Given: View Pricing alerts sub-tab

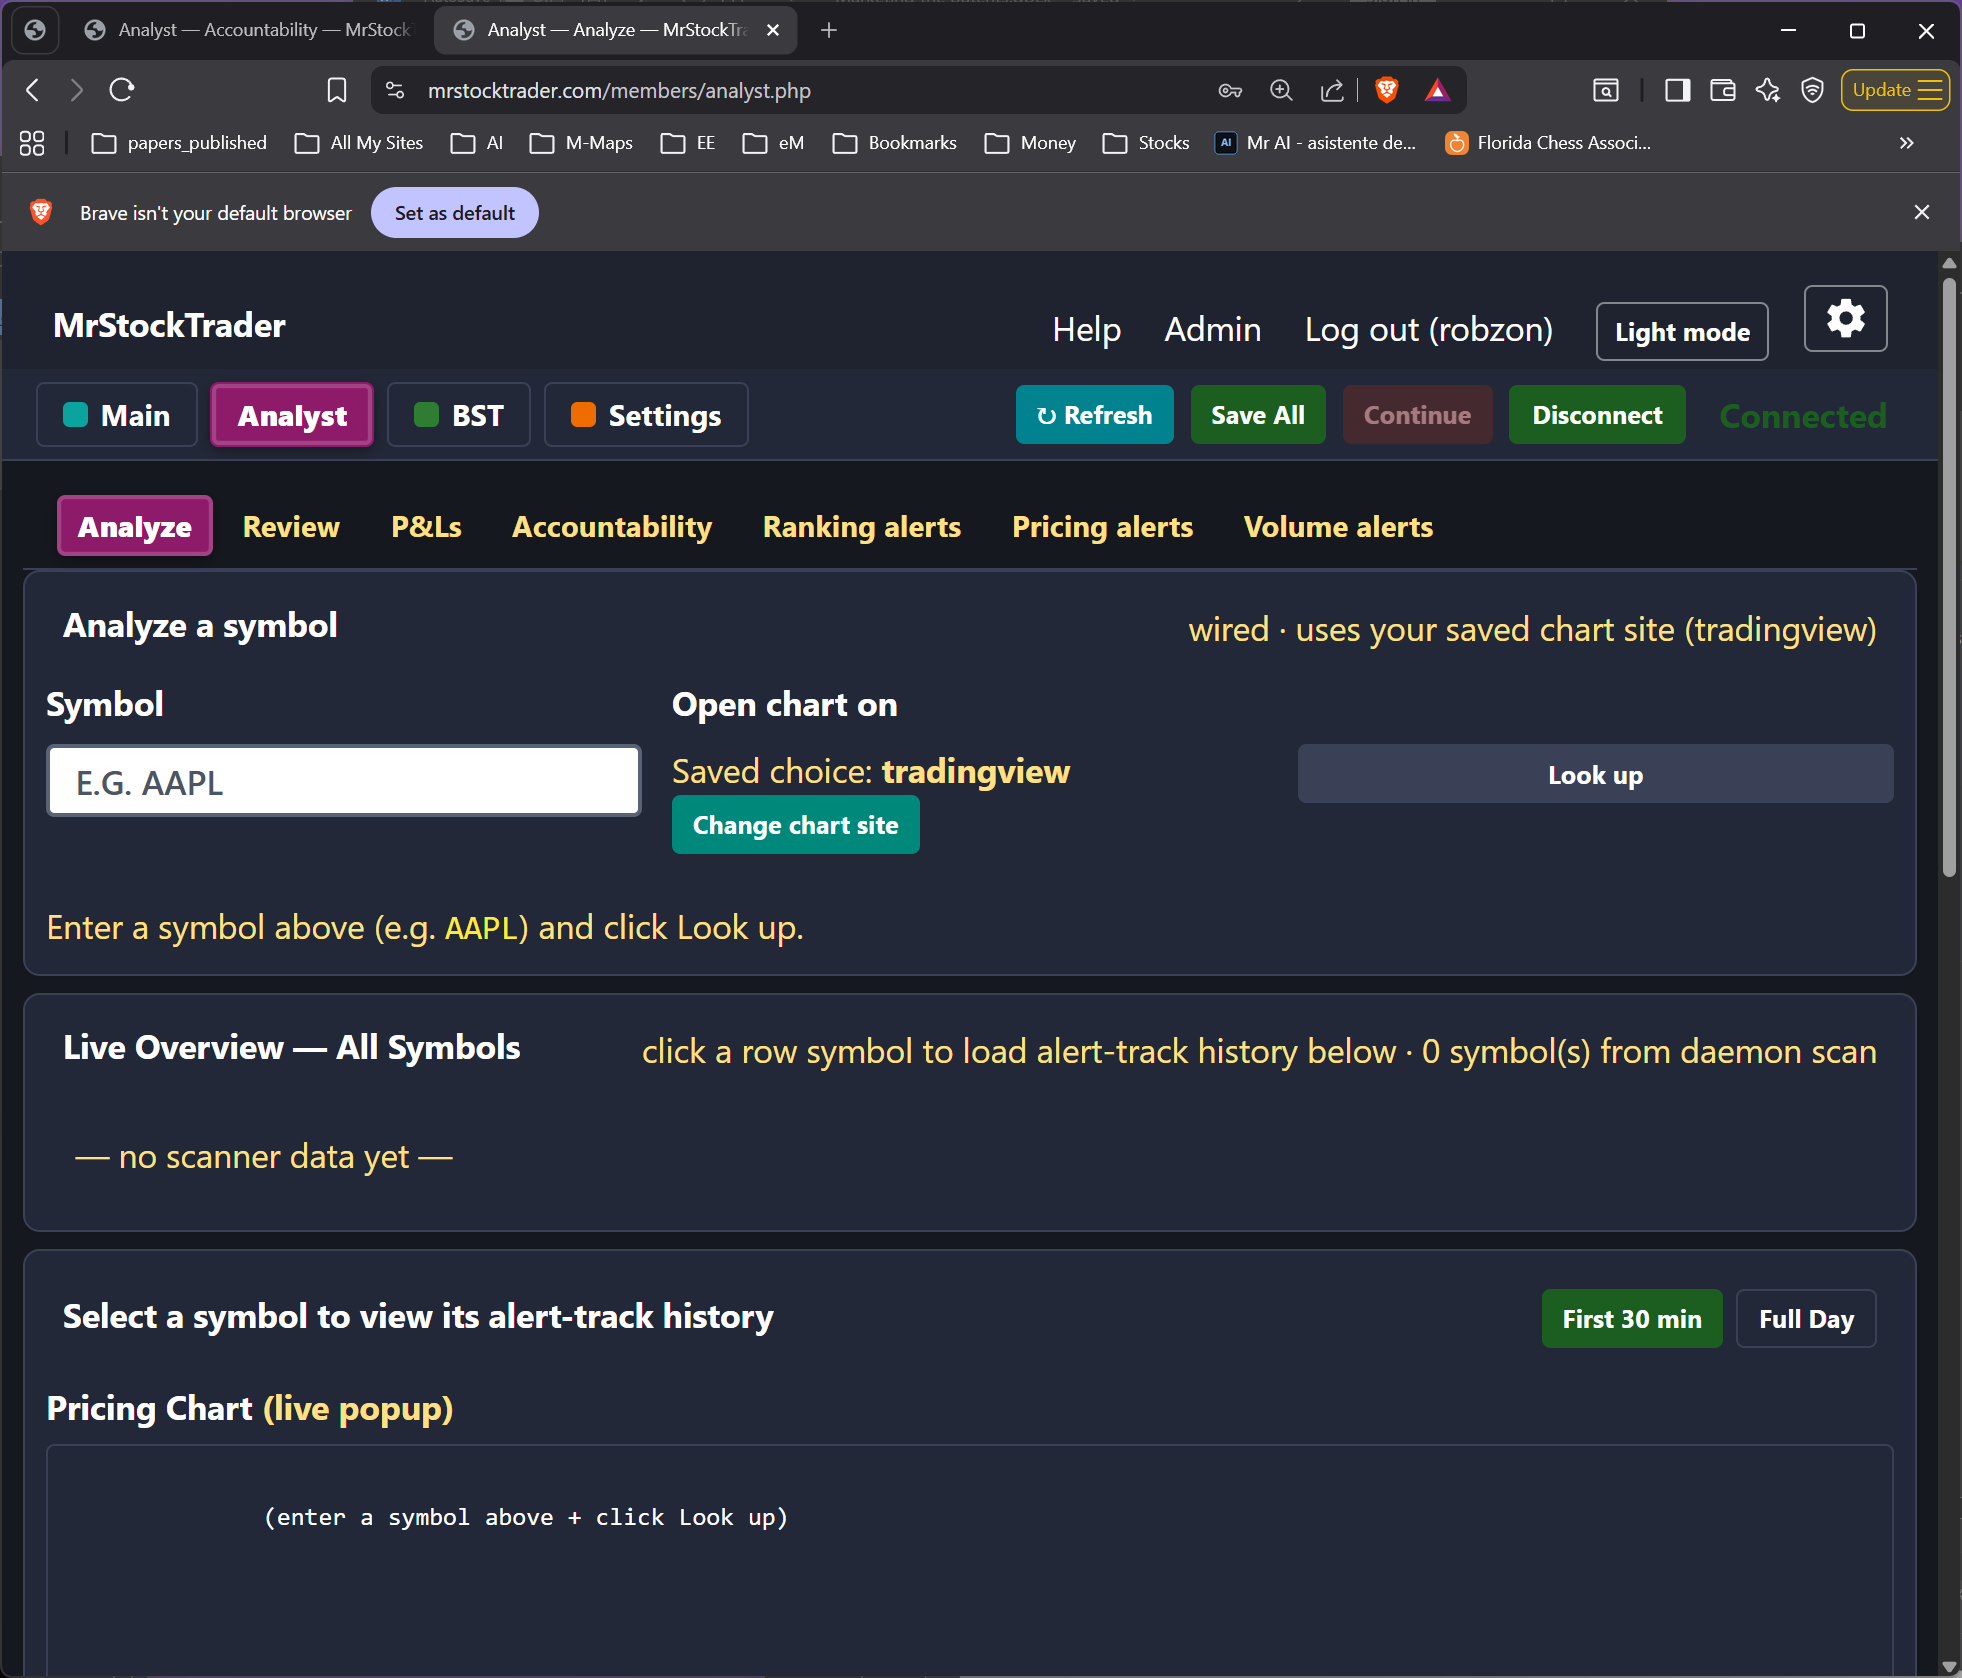Looking at the screenshot, I should [1102, 526].
